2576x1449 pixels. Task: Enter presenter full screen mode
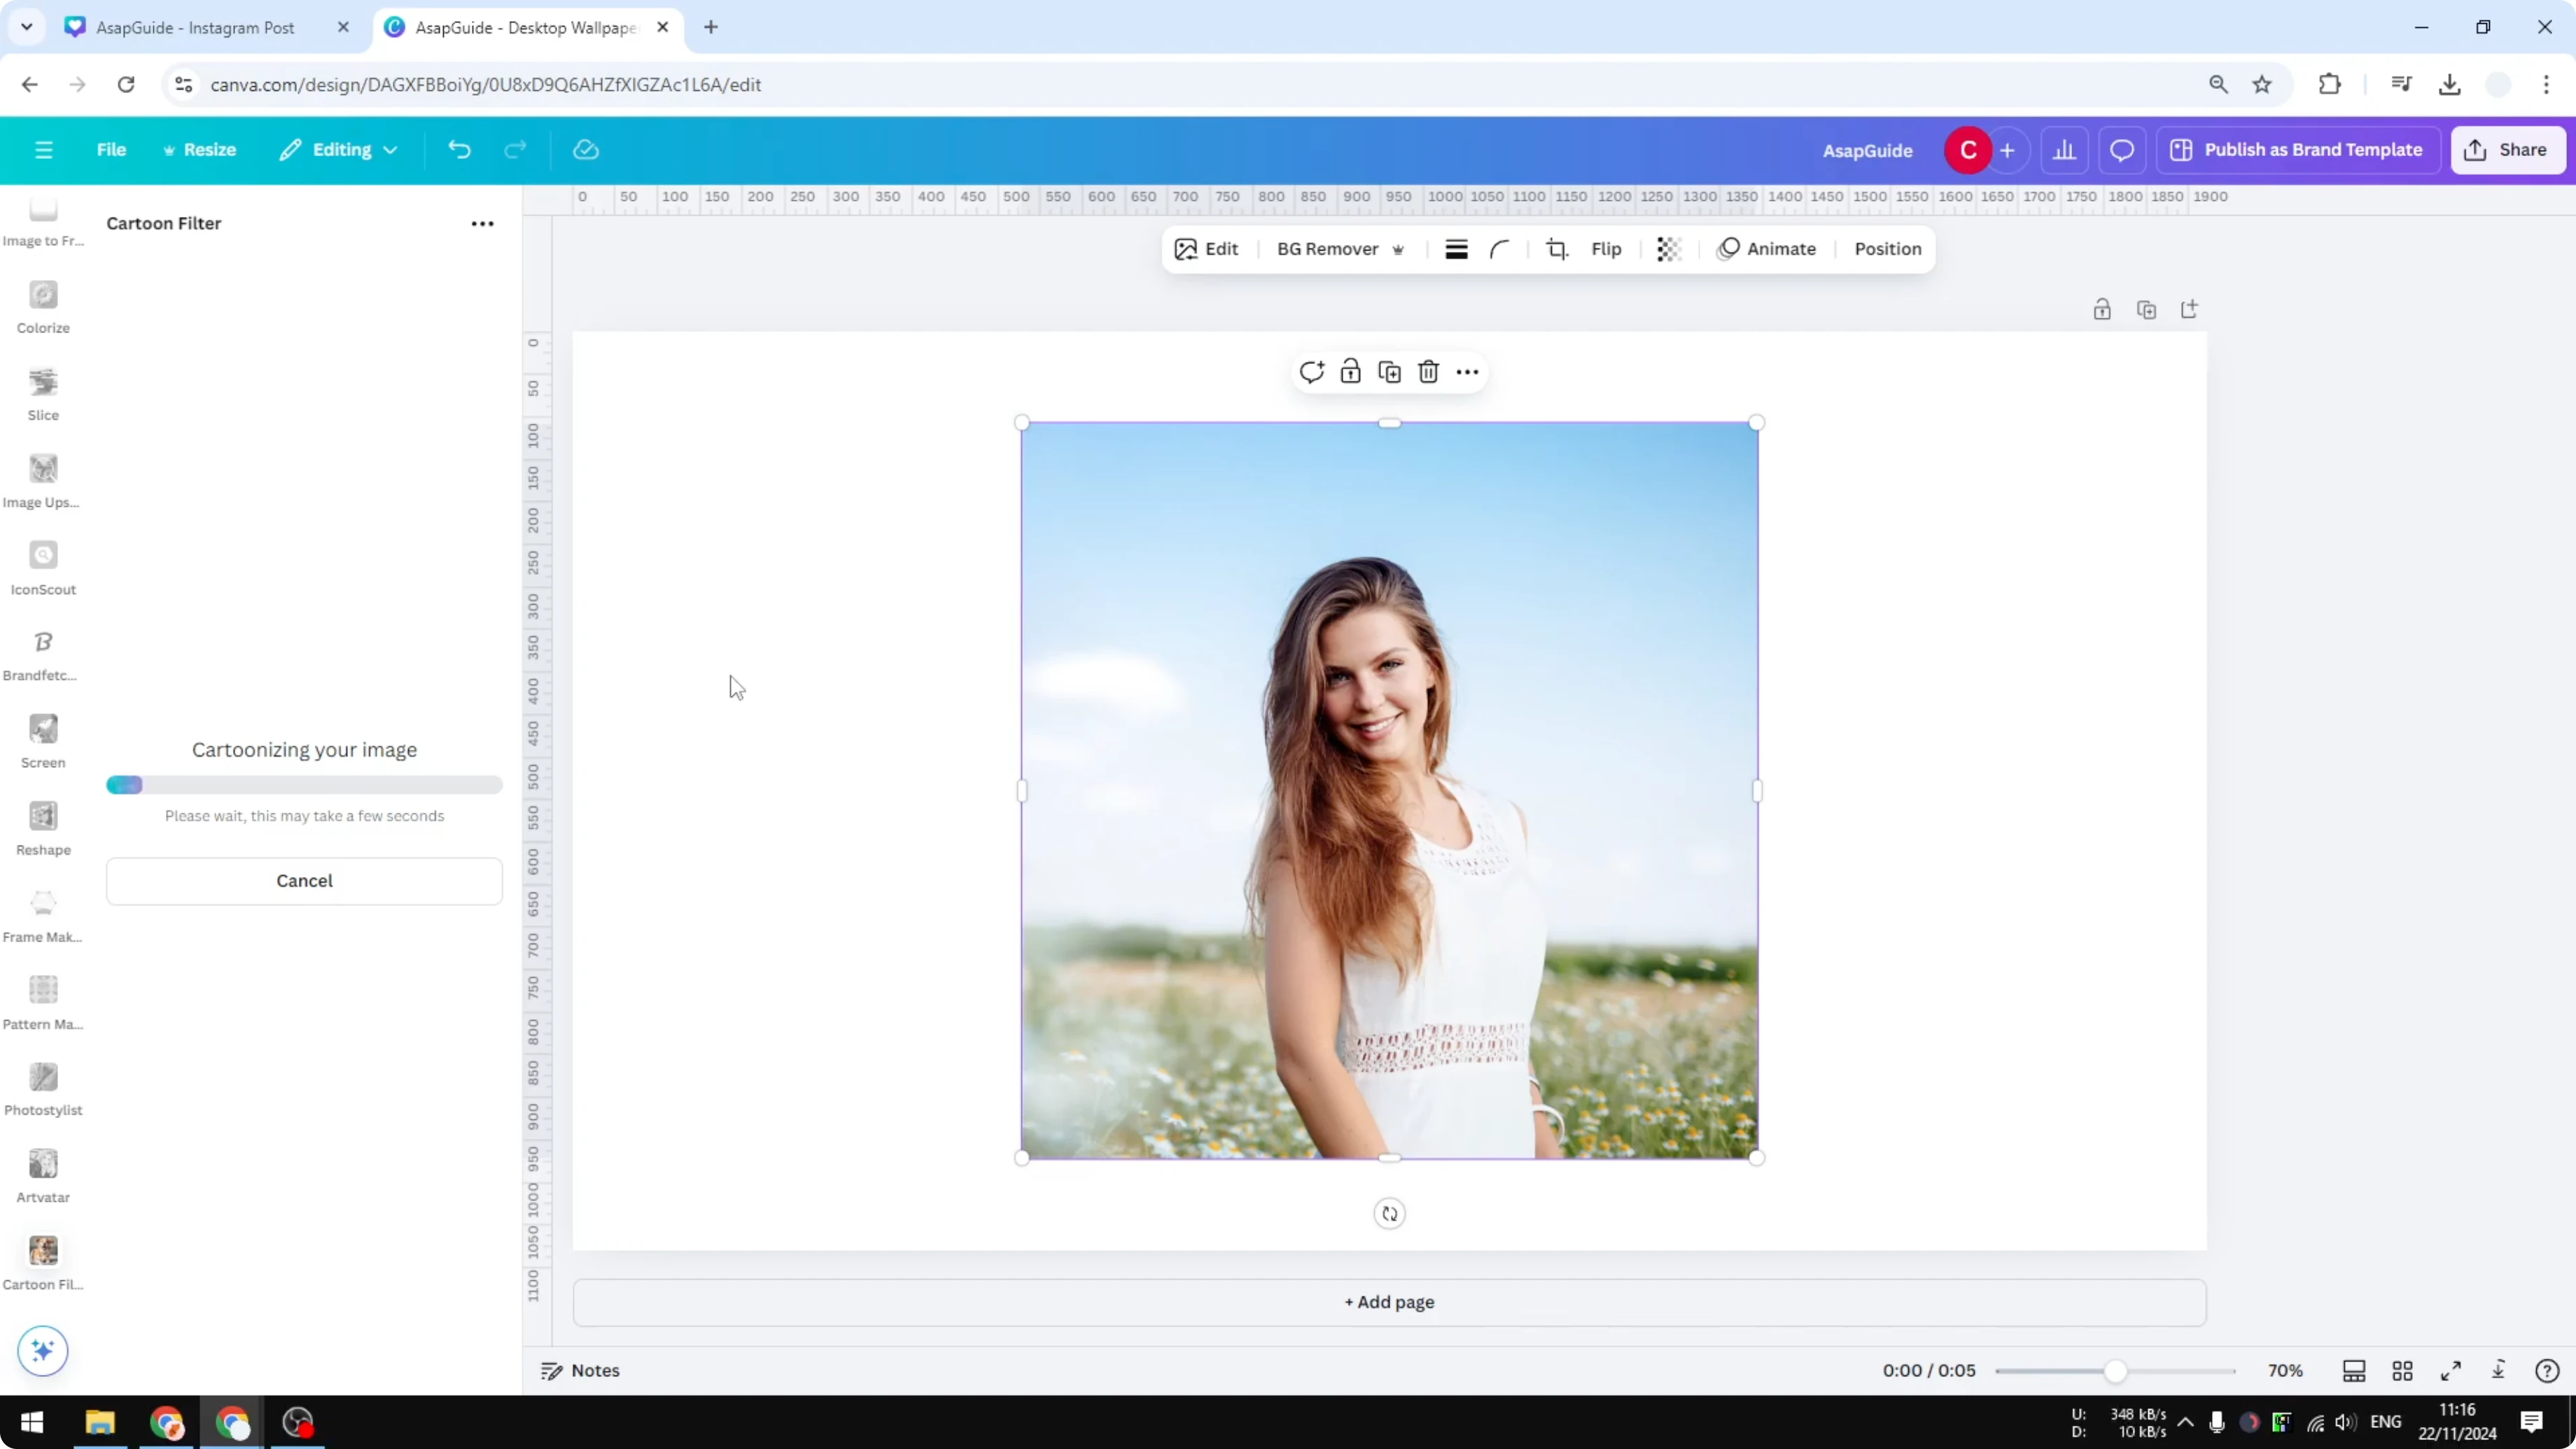click(x=2452, y=1370)
